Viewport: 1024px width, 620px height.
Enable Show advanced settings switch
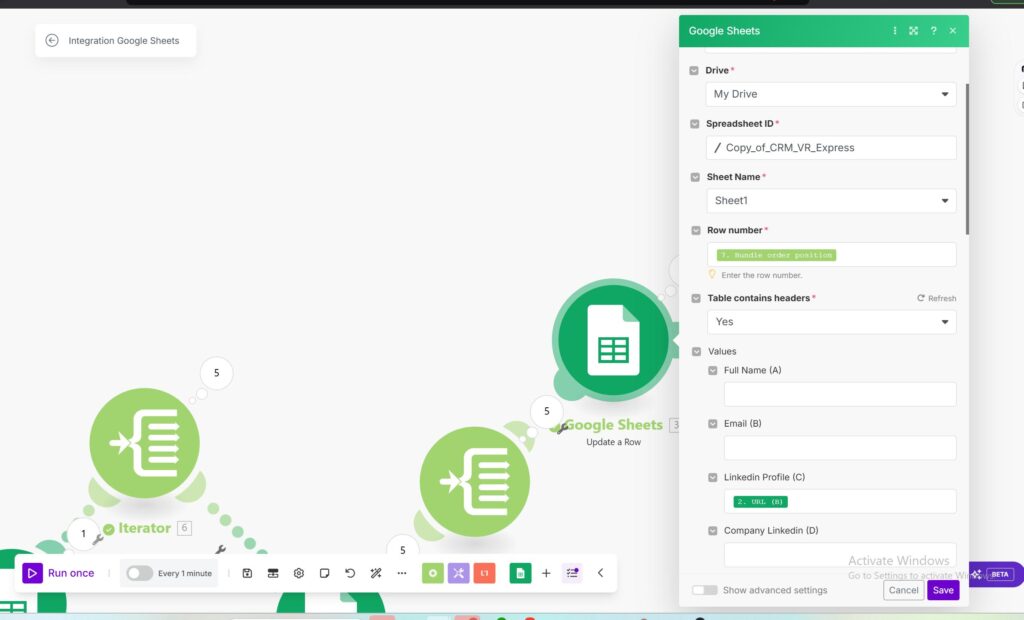705,590
